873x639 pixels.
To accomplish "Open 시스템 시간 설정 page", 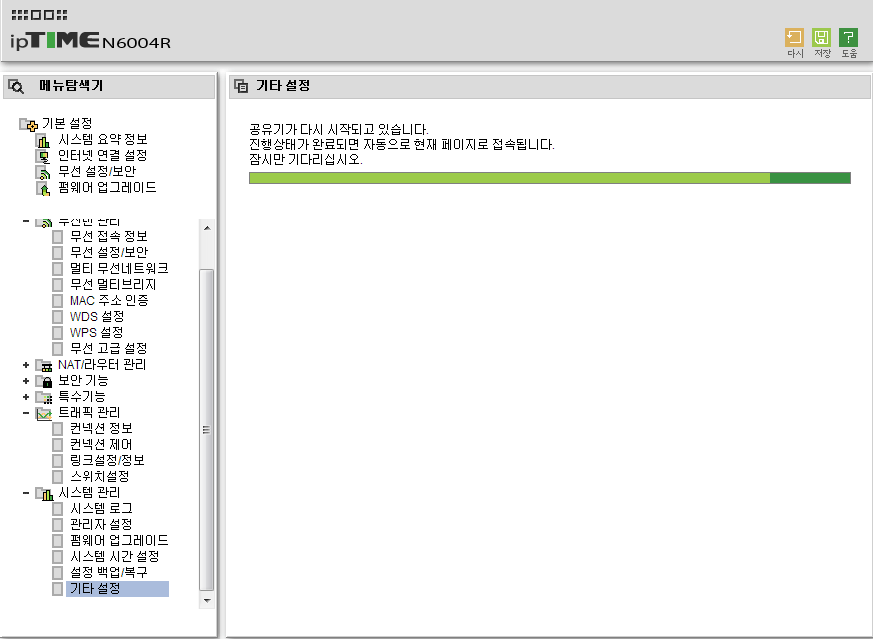I will 115,557.
